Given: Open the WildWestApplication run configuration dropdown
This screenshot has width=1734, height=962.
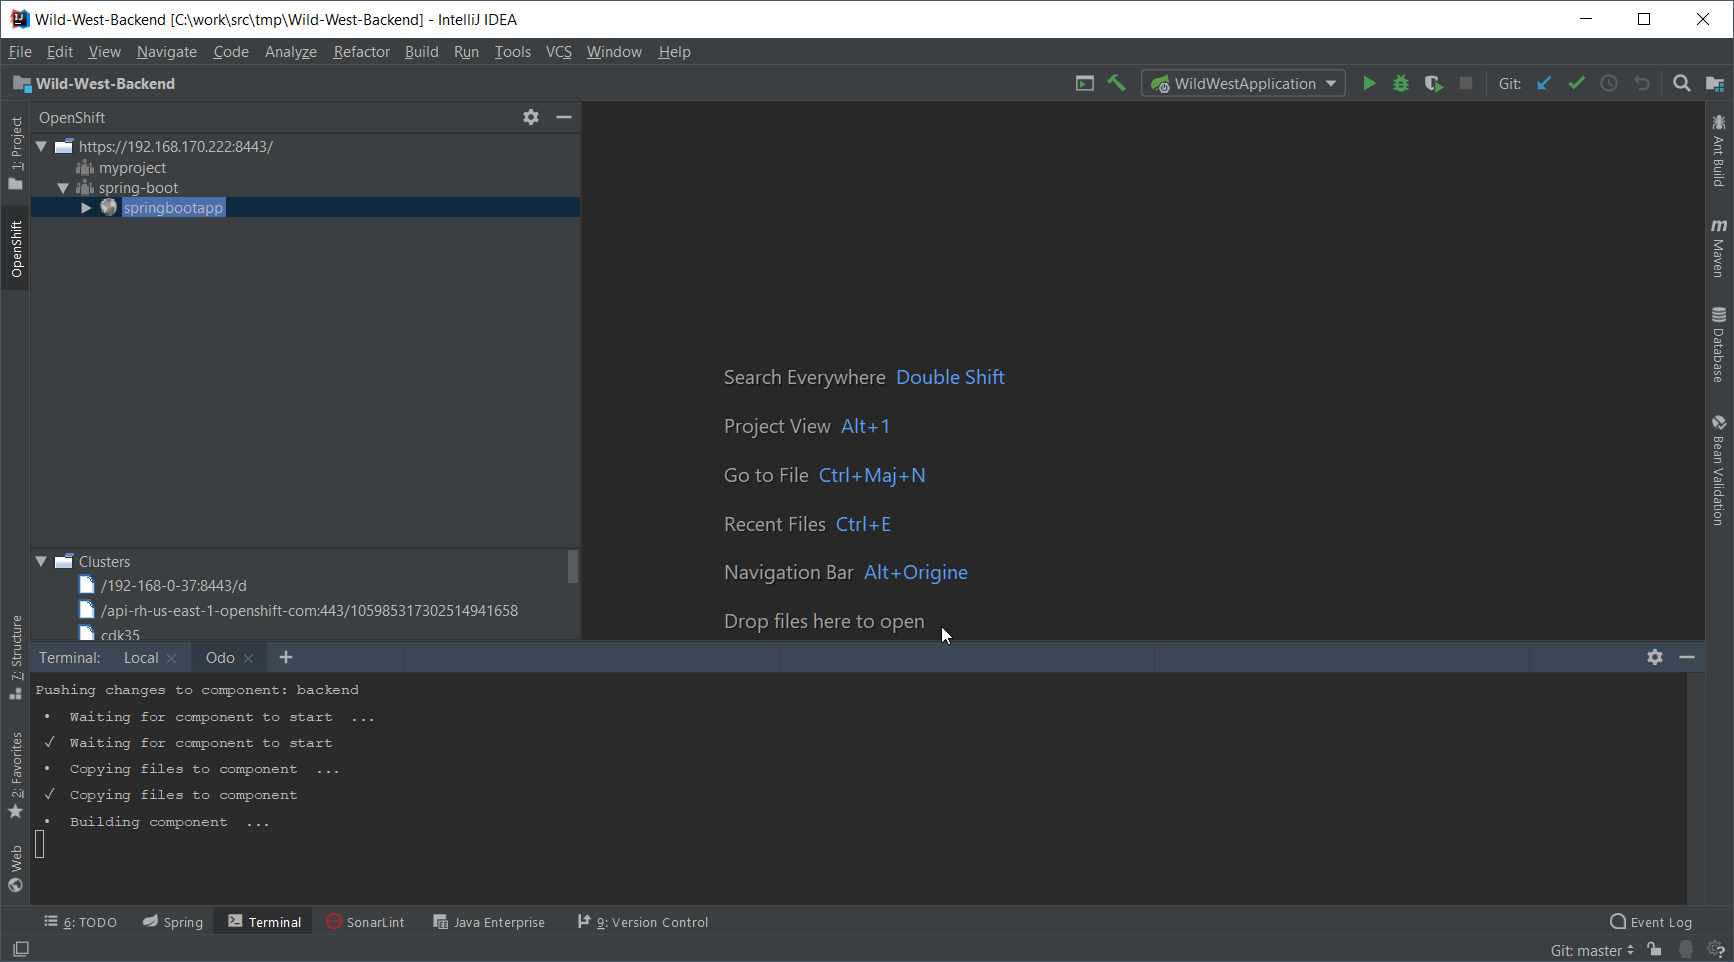Looking at the screenshot, I should tap(1243, 83).
